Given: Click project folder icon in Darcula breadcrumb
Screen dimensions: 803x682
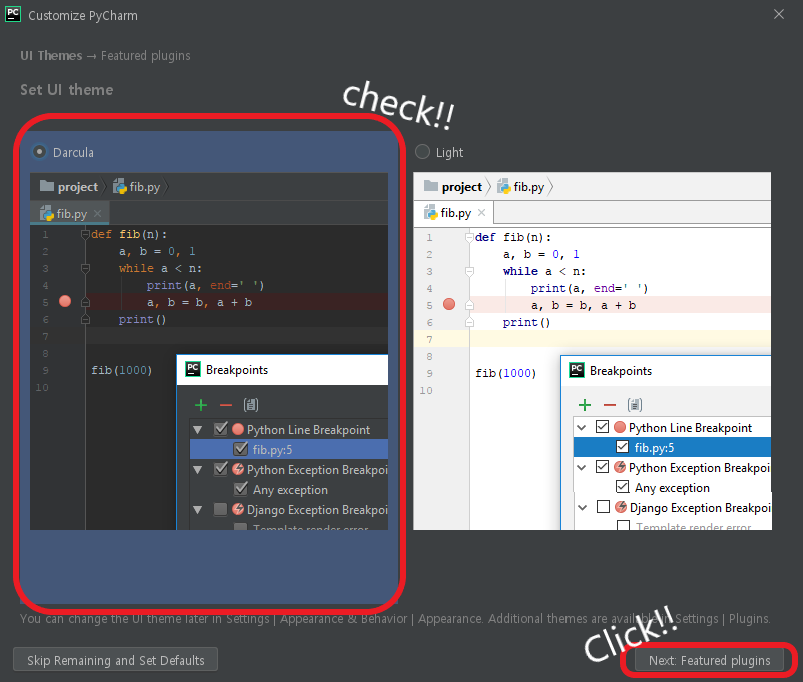Looking at the screenshot, I should tap(47, 186).
